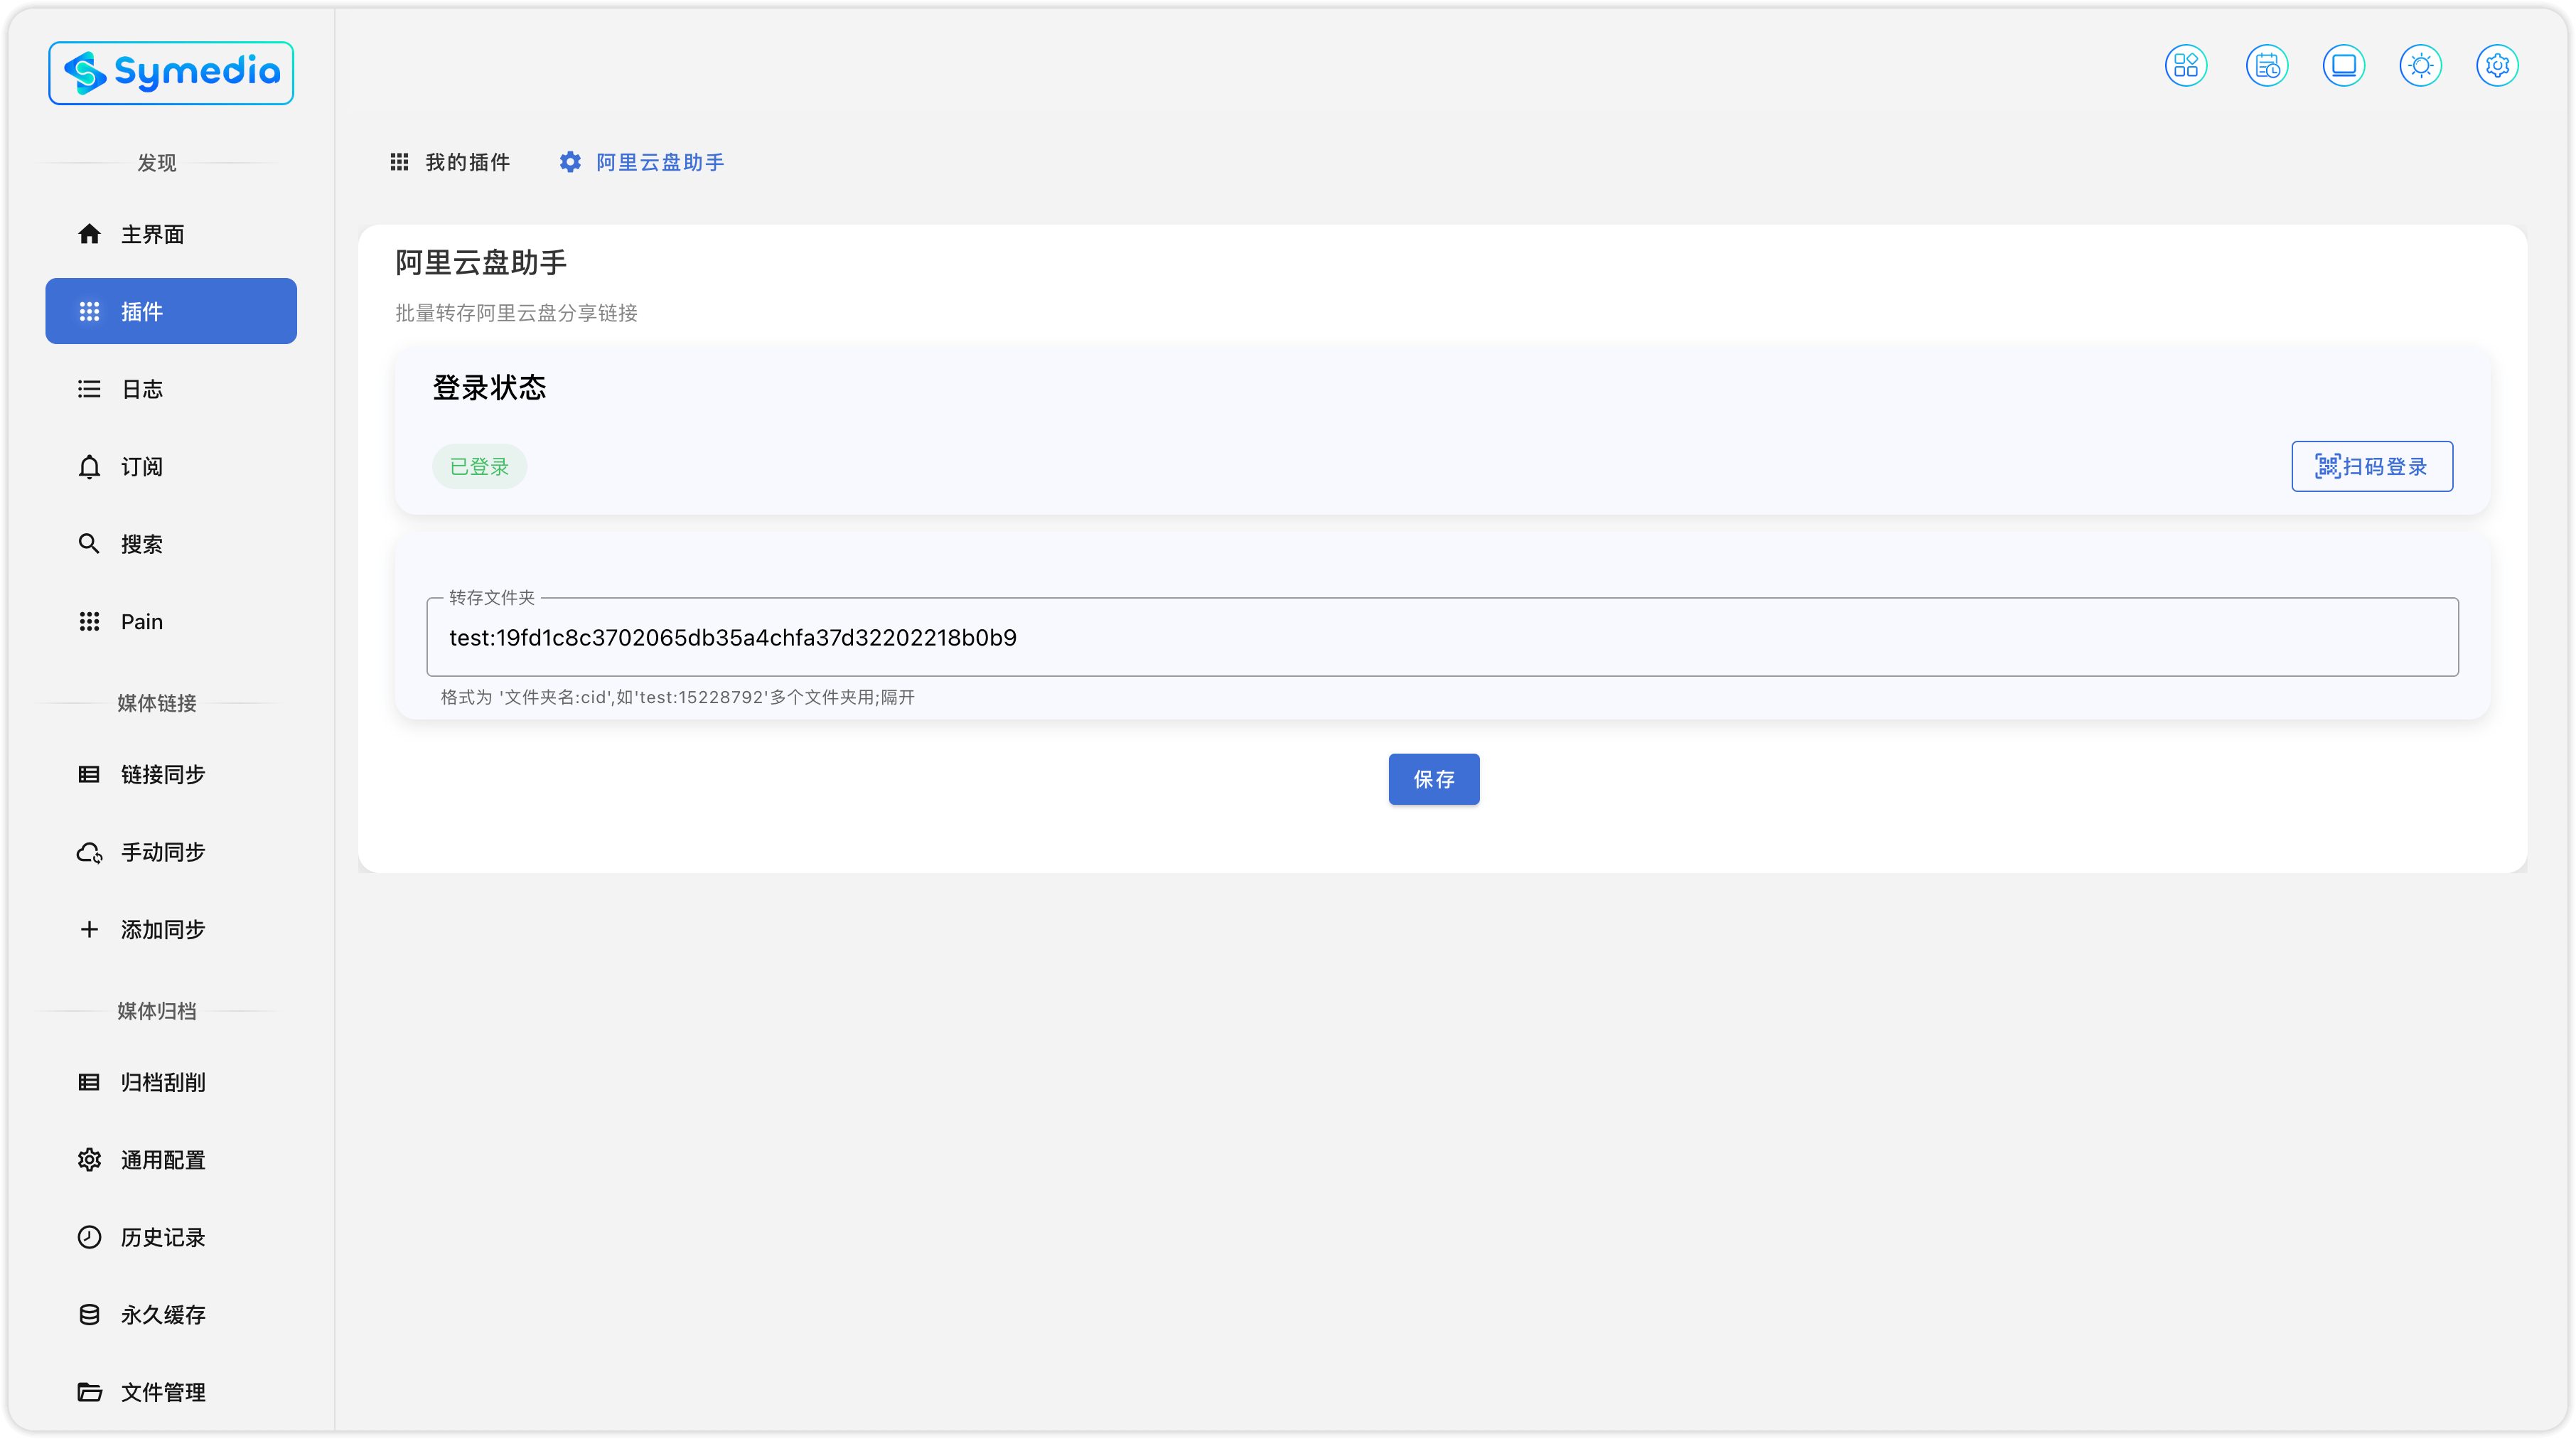
Task: Open the scheduled tasks calendar icon
Action: coord(2266,66)
